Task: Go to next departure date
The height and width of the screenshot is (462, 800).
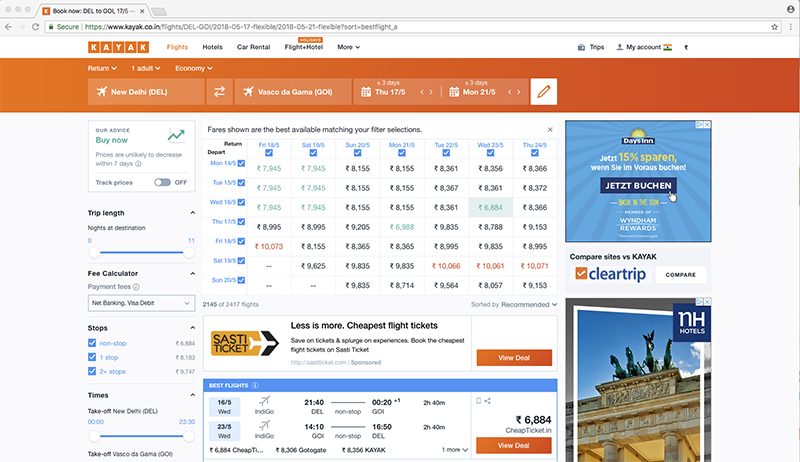Action: [x=431, y=92]
